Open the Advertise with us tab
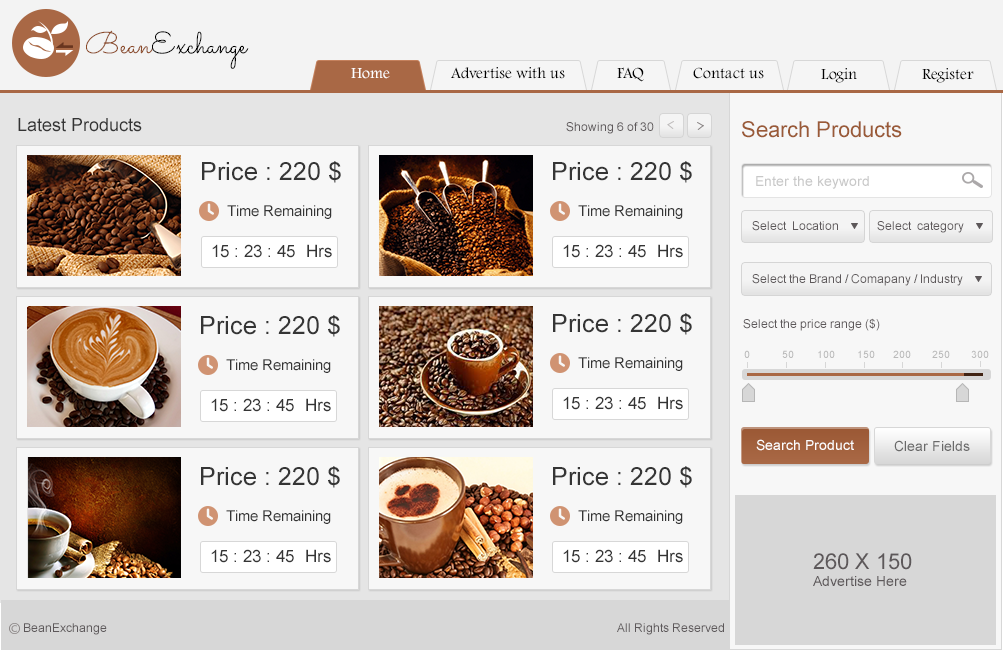The width and height of the screenshot is (1003, 650). tap(508, 75)
